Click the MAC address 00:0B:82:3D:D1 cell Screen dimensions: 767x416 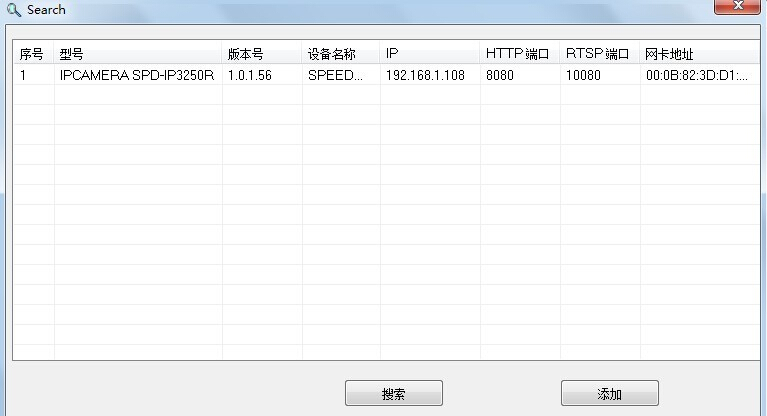pyautogui.click(x=696, y=75)
